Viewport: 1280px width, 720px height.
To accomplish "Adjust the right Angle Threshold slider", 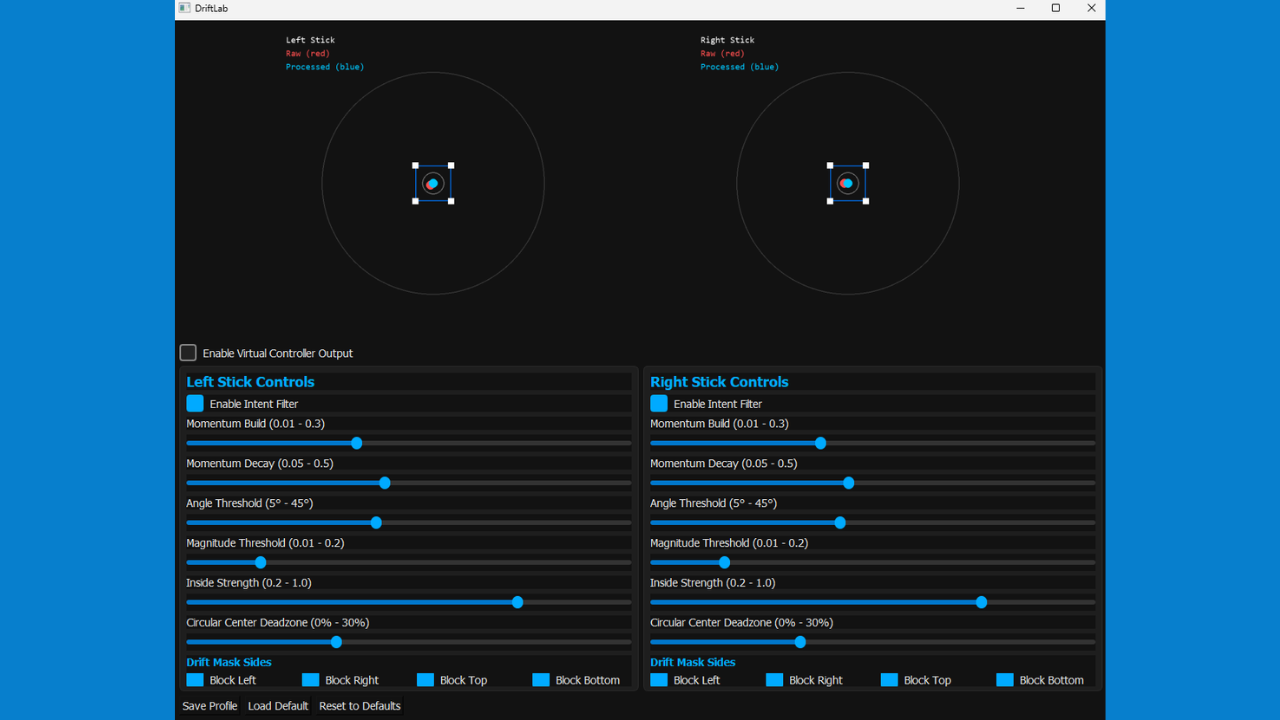I will pos(839,522).
